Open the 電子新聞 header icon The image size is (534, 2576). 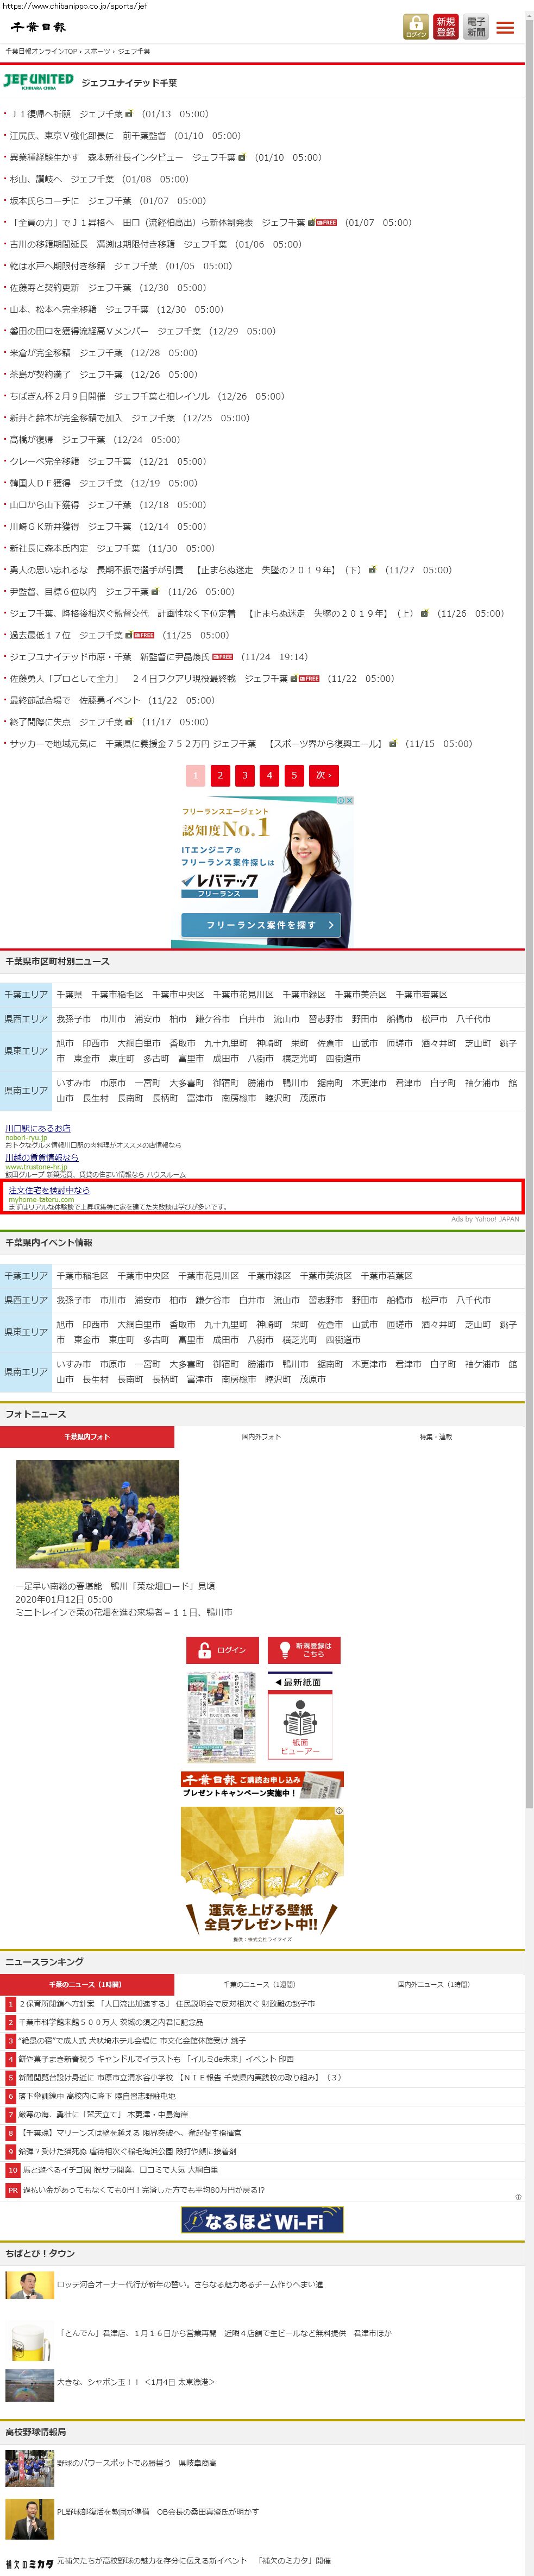pos(476,27)
